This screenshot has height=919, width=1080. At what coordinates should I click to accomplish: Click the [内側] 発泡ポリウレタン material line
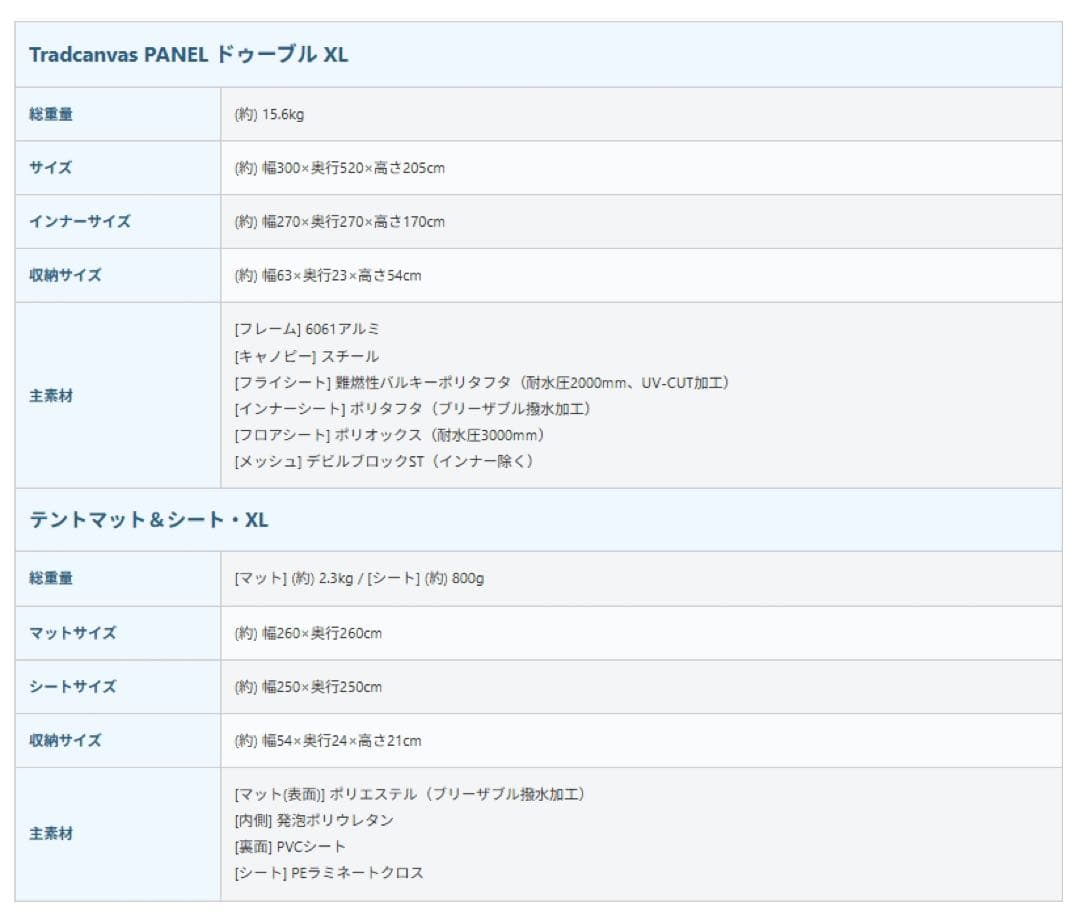(x=314, y=820)
